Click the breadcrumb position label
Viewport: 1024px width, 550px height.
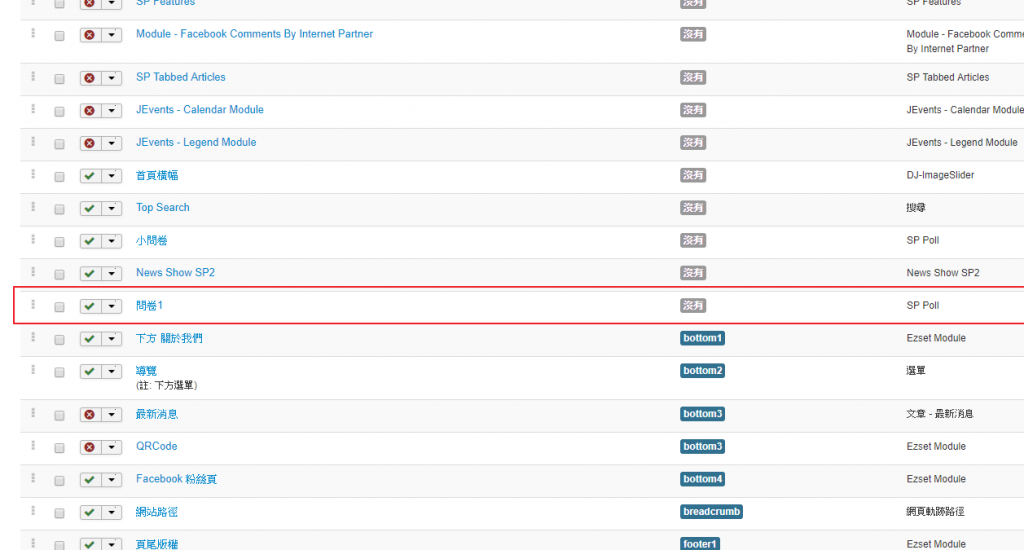(710, 512)
